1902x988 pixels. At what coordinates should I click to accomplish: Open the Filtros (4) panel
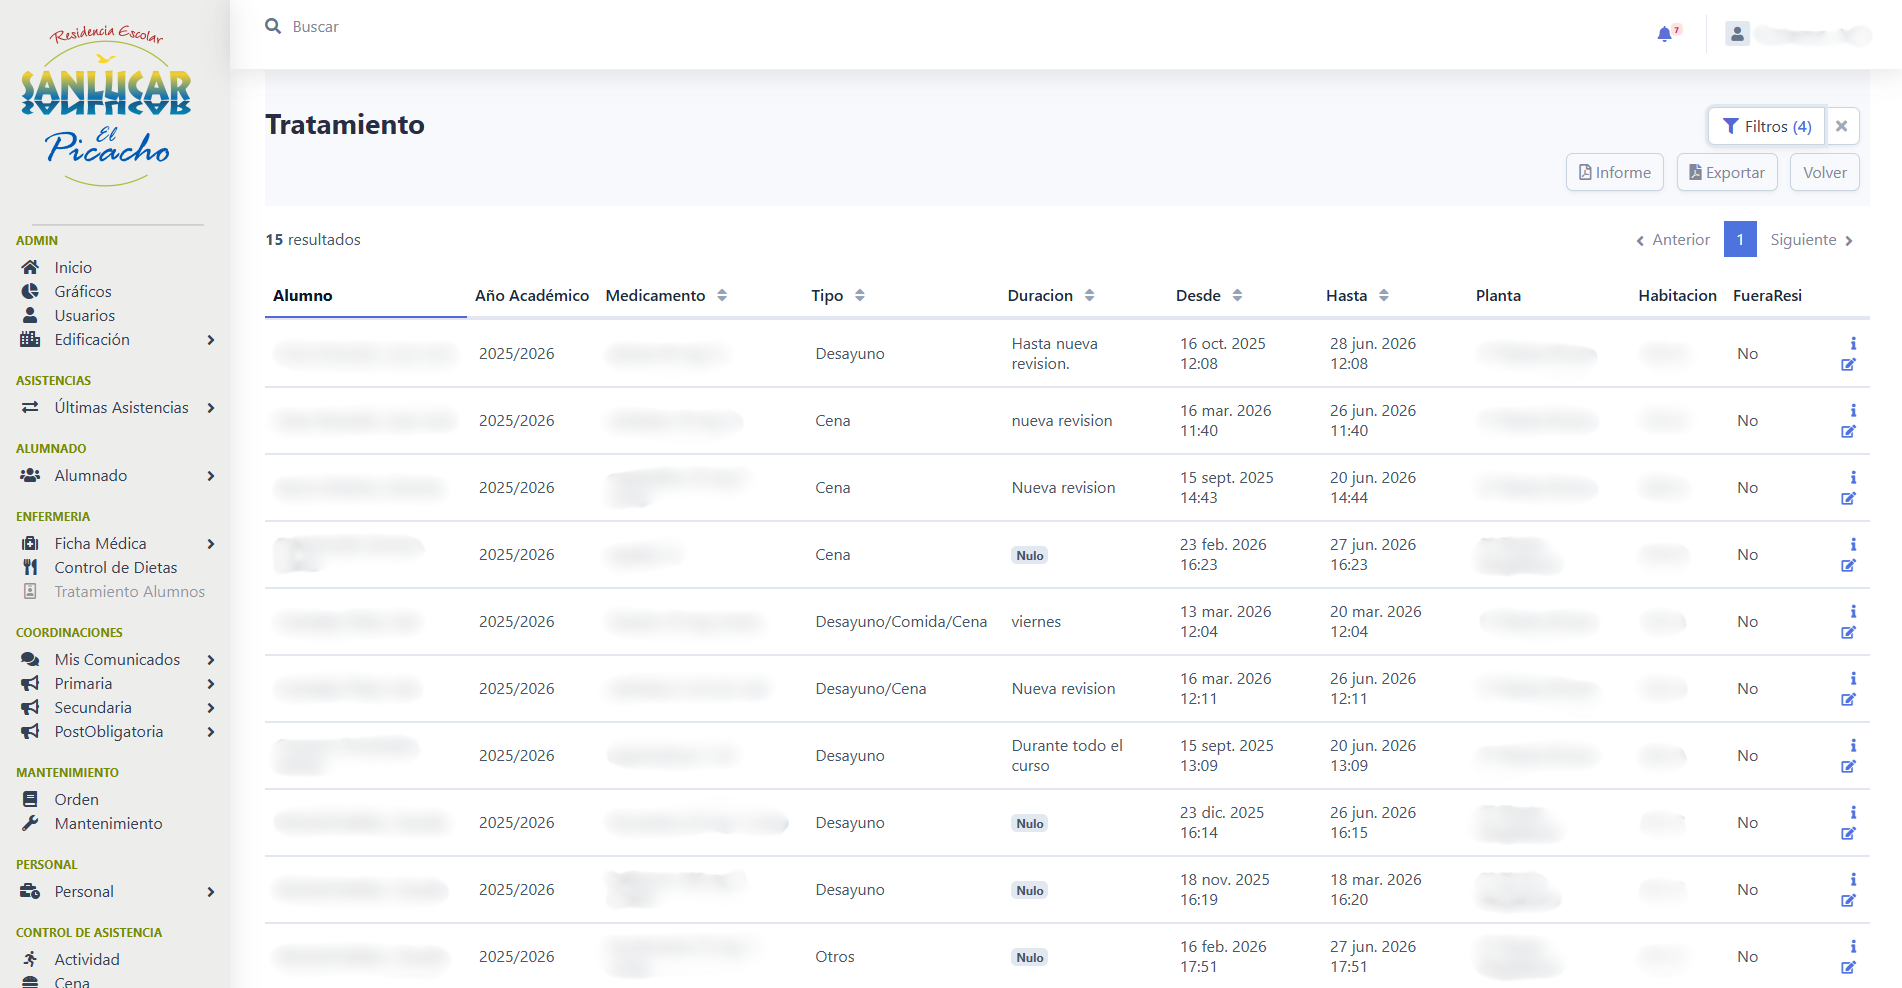[x=1766, y=126]
